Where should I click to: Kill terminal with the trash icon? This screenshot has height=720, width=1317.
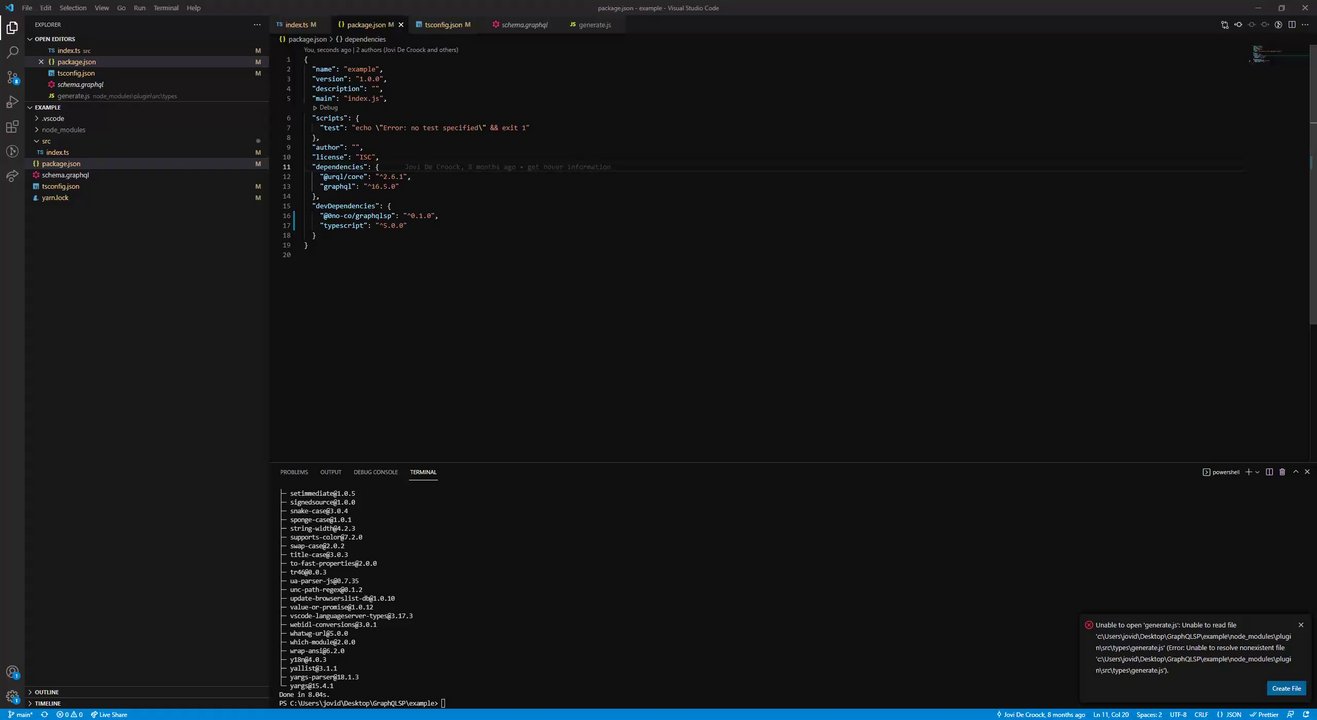click(x=1282, y=472)
